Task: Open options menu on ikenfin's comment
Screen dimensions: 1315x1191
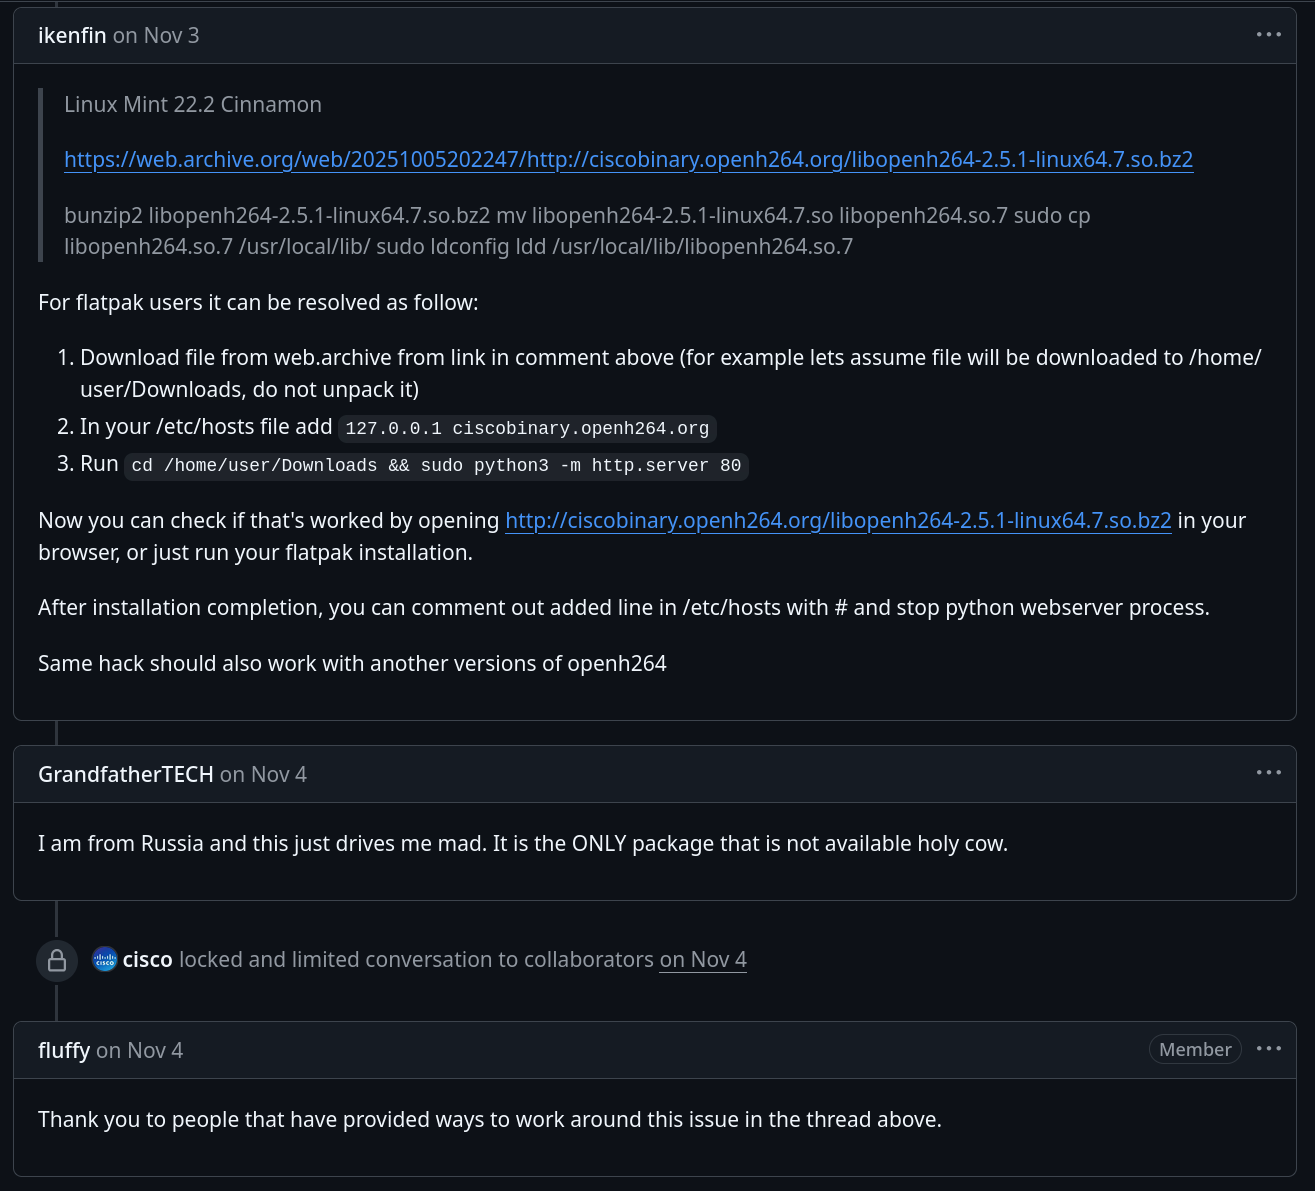Action: pos(1268,35)
